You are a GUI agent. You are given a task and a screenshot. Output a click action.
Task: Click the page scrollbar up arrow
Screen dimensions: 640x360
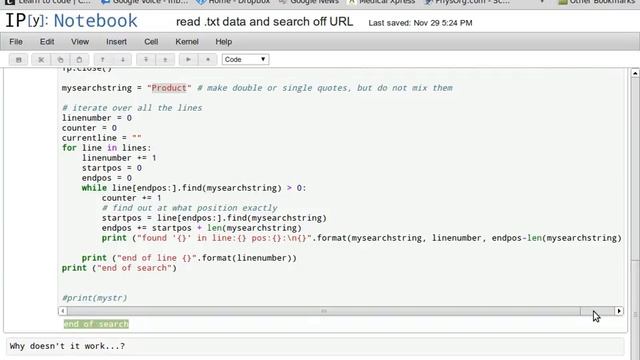point(635,73)
